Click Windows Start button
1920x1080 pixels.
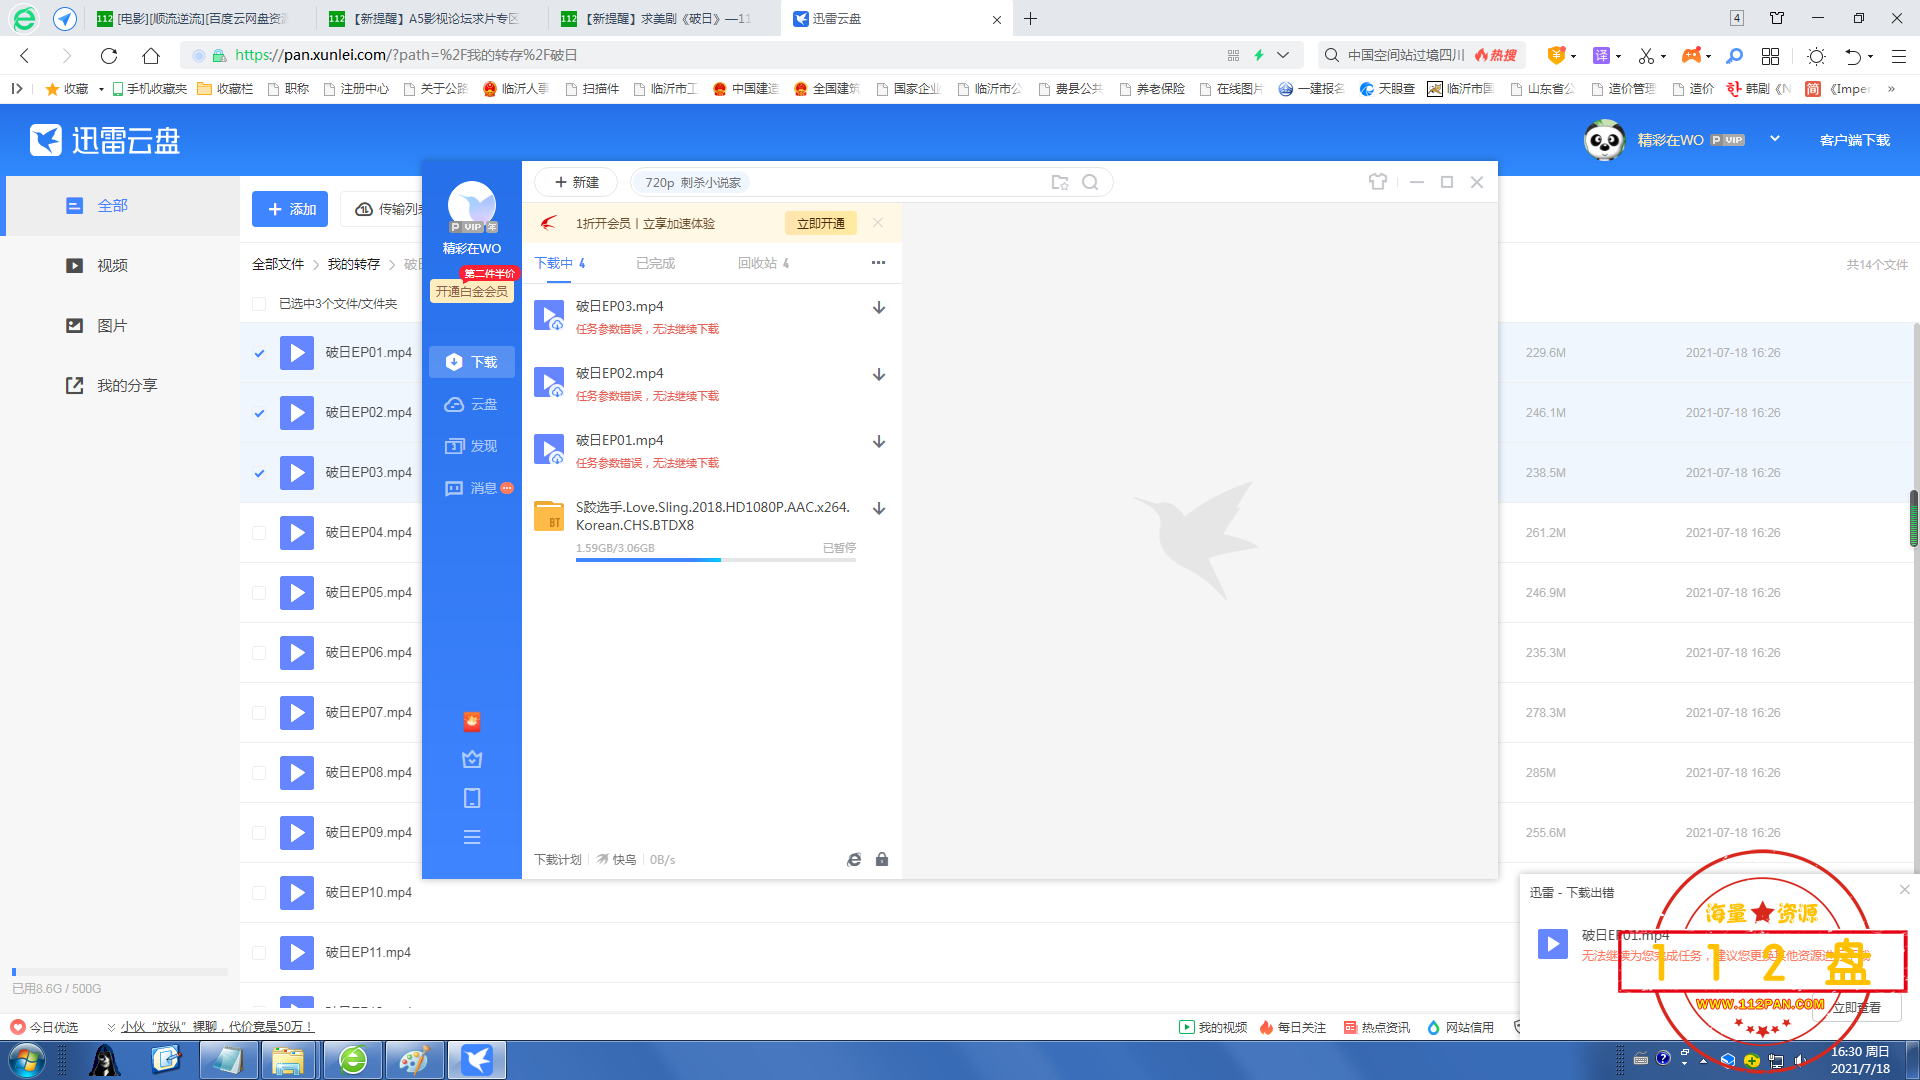(x=26, y=1060)
